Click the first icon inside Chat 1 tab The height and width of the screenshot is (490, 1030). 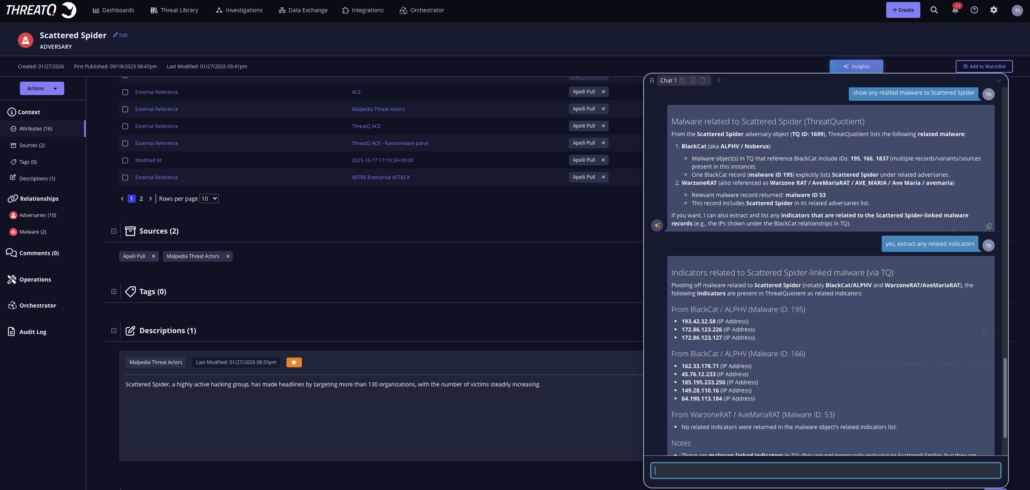(x=683, y=80)
